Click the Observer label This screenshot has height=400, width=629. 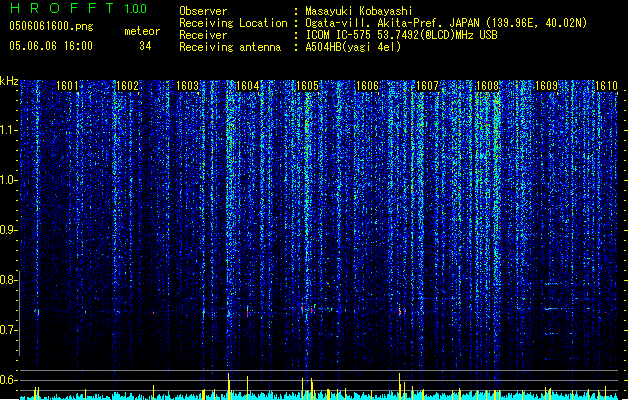(x=203, y=11)
